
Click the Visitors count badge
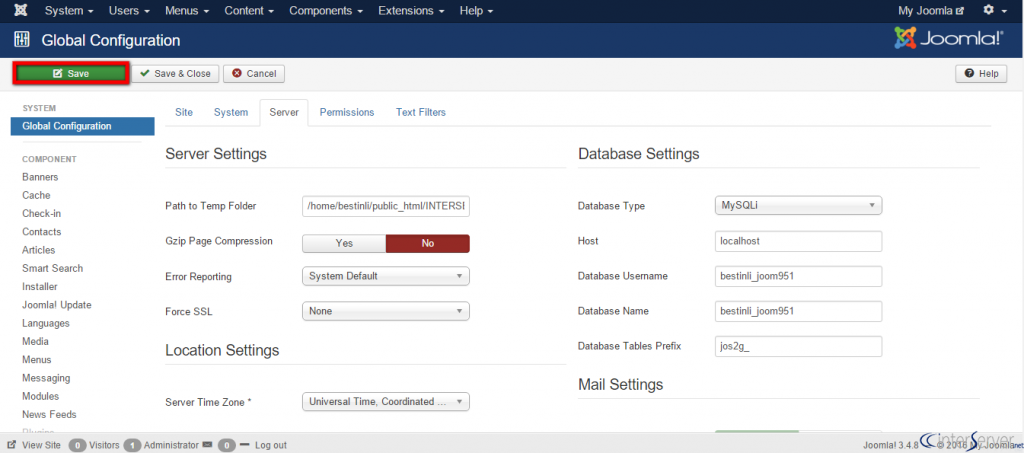(x=78, y=445)
